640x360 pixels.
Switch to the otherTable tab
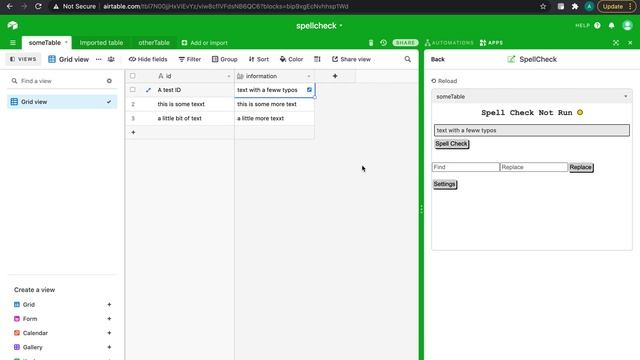coord(154,43)
